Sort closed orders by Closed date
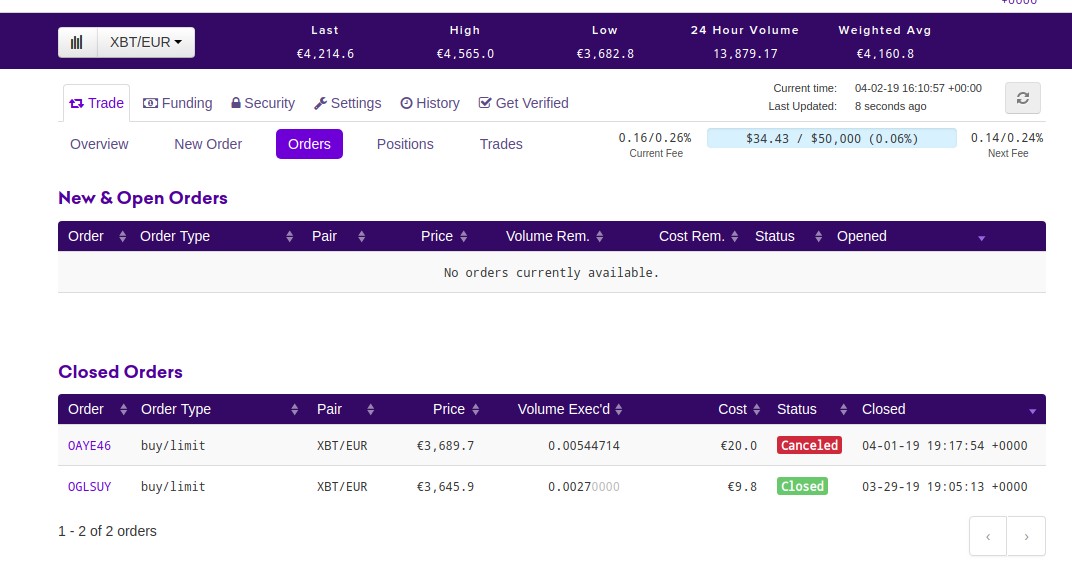 tap(949, 409)
